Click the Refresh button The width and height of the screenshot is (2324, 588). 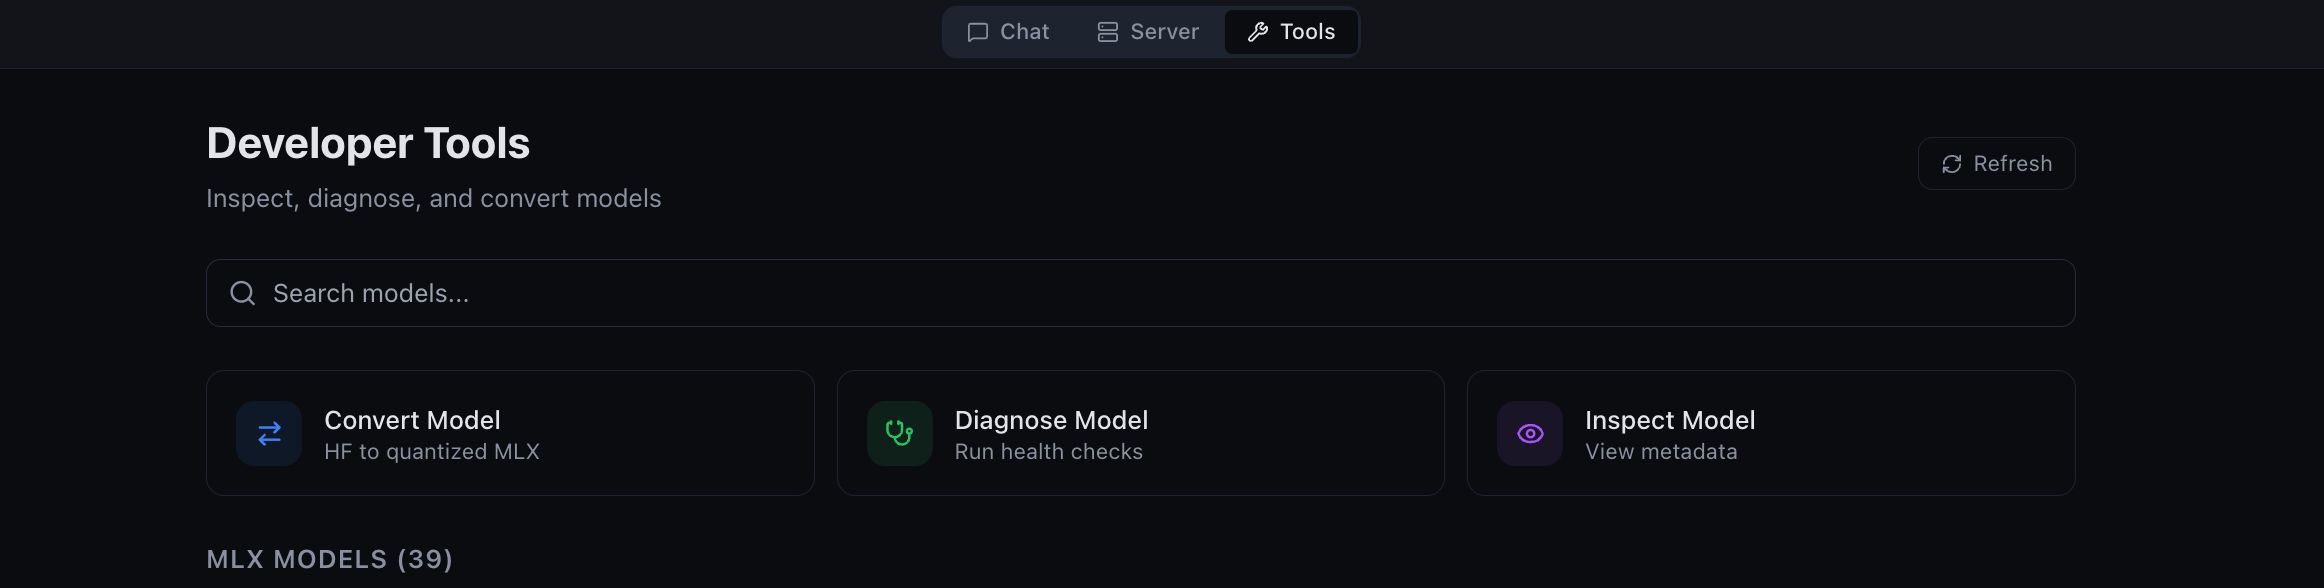(x=1996, y=163)
